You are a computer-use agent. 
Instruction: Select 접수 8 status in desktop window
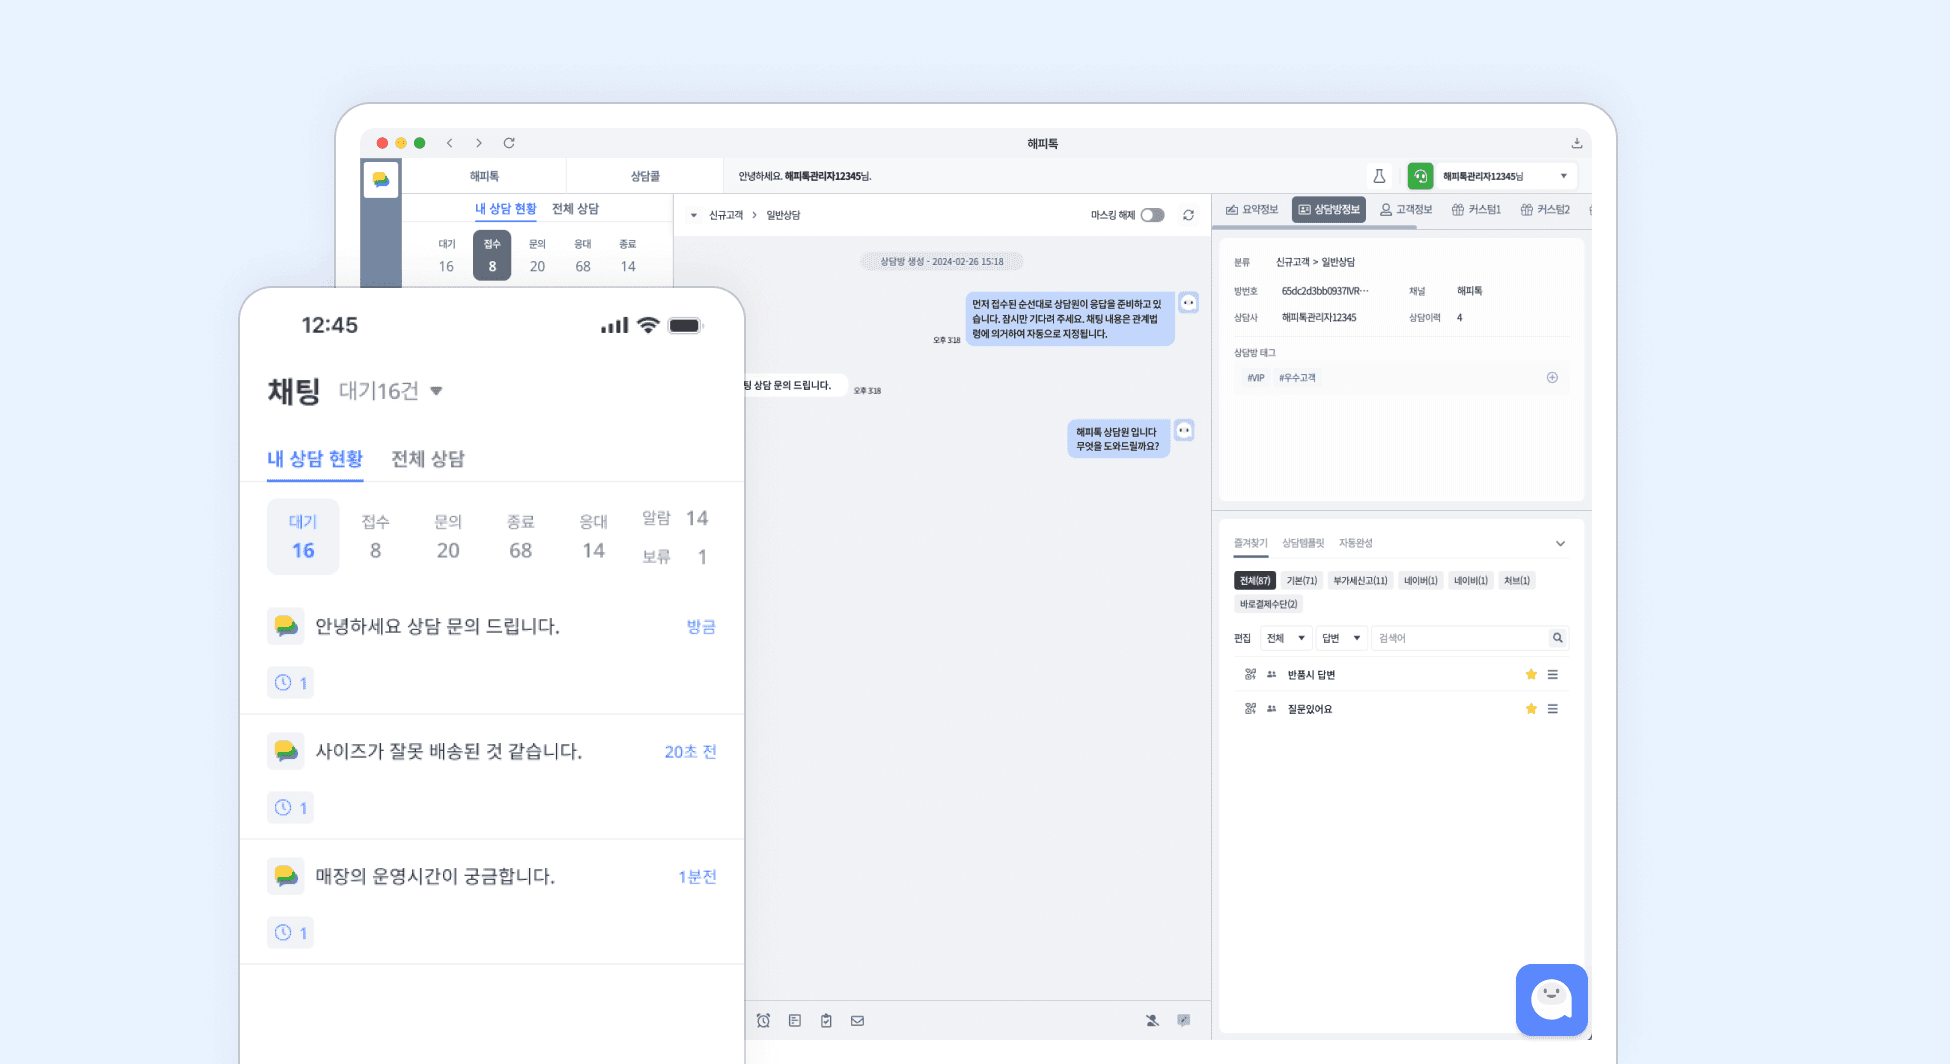coord(492,255)
